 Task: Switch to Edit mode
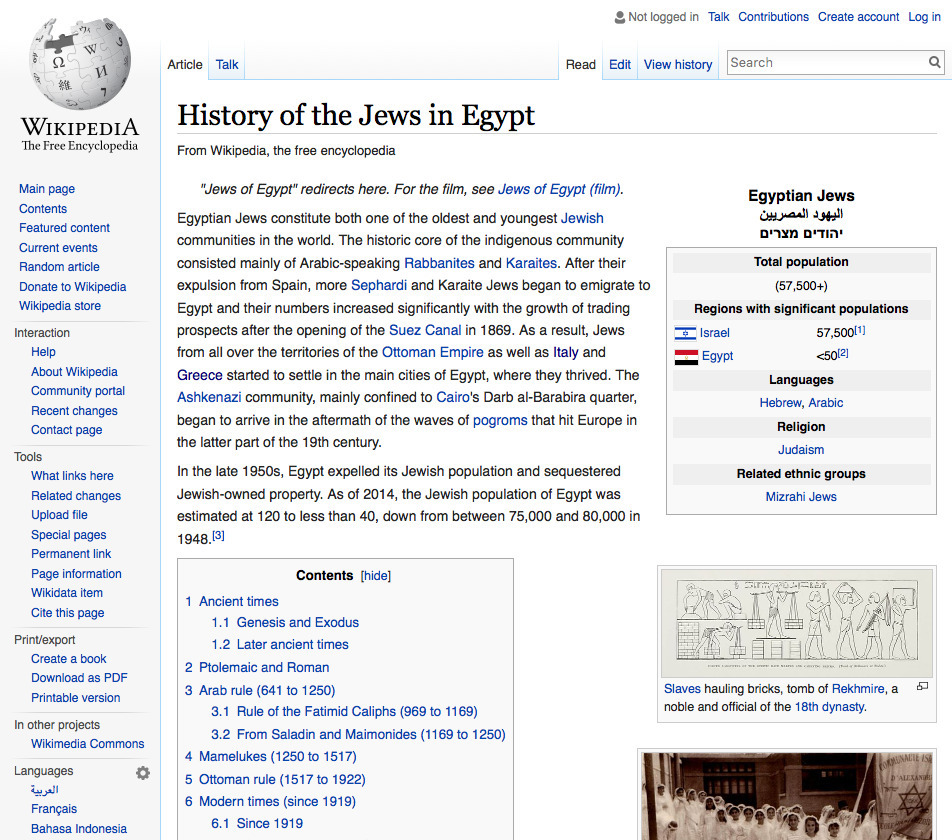pos(619,64)
